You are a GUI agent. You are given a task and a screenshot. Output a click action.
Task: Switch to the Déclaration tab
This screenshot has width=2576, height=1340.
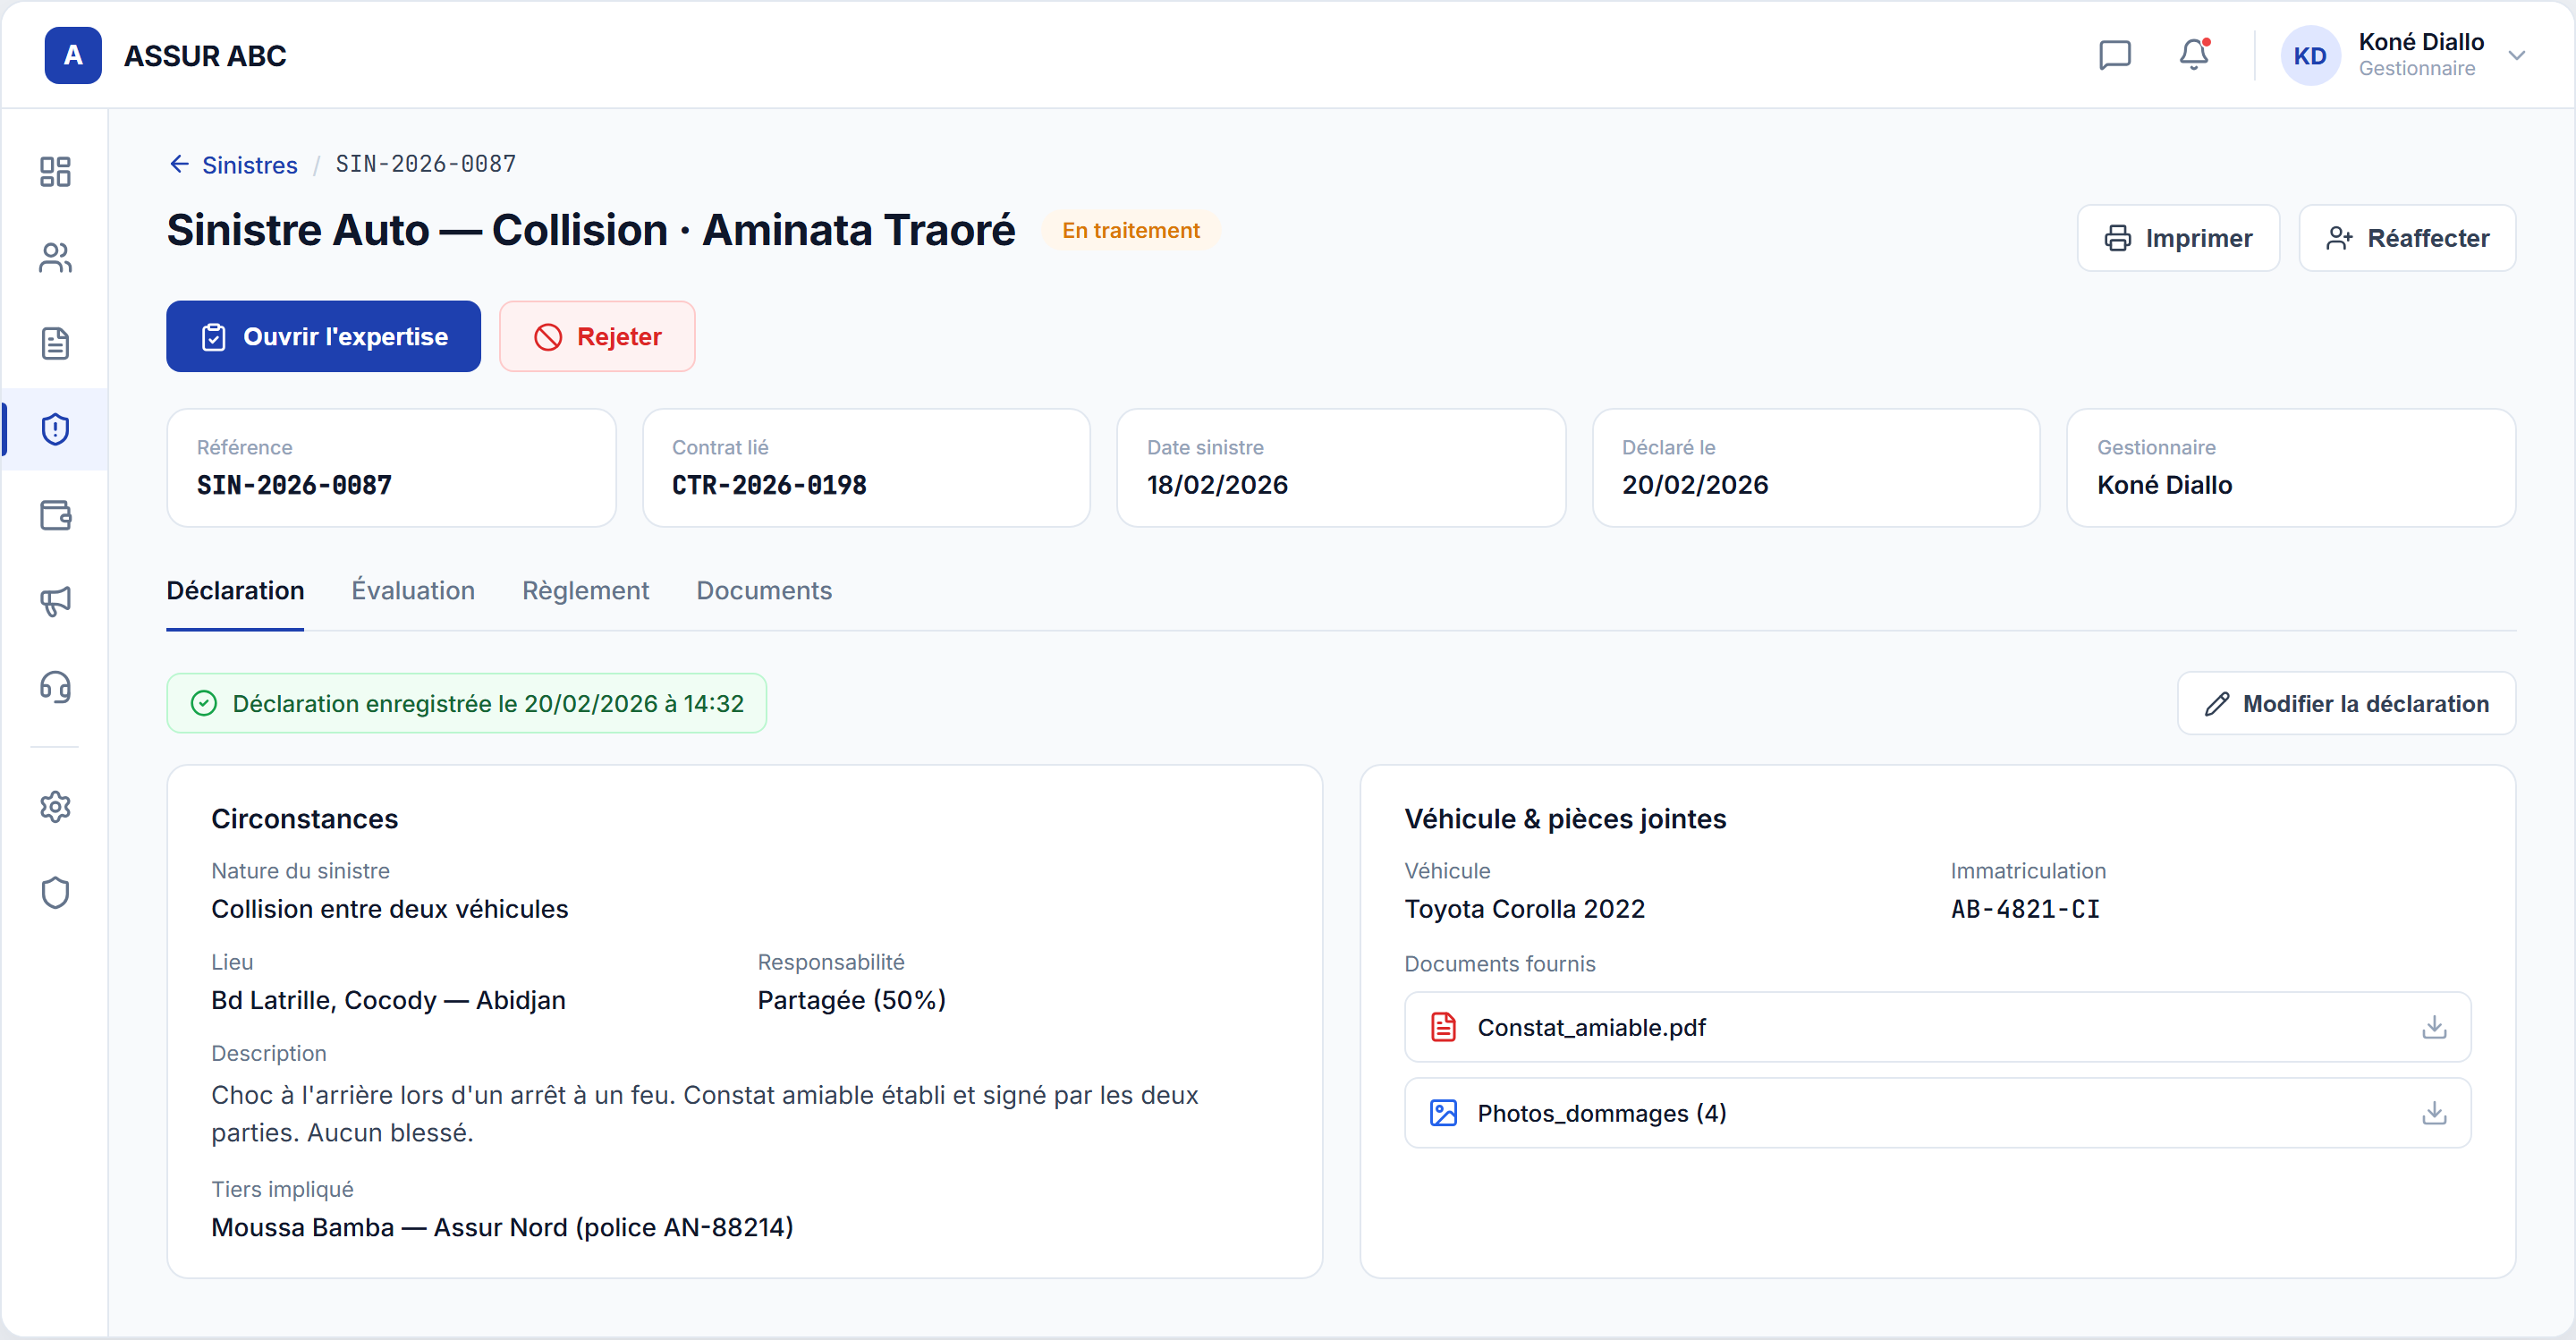235,591
